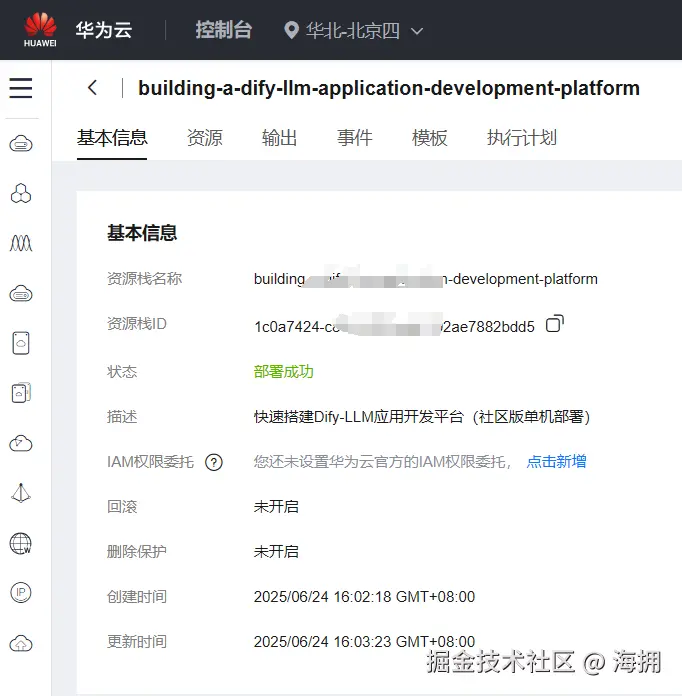The width and height of the screenshot is (682, 696).
Task: Click the 删除保护 未开启 value
Action: tap(276, 552)
